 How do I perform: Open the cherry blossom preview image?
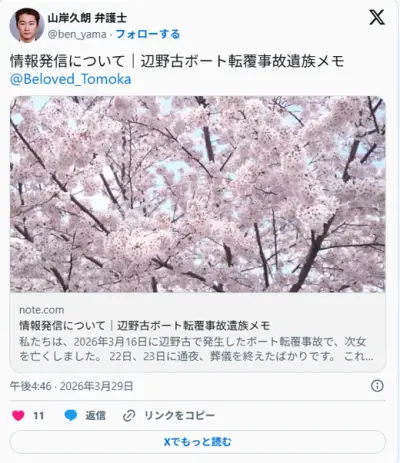(198, 194)
